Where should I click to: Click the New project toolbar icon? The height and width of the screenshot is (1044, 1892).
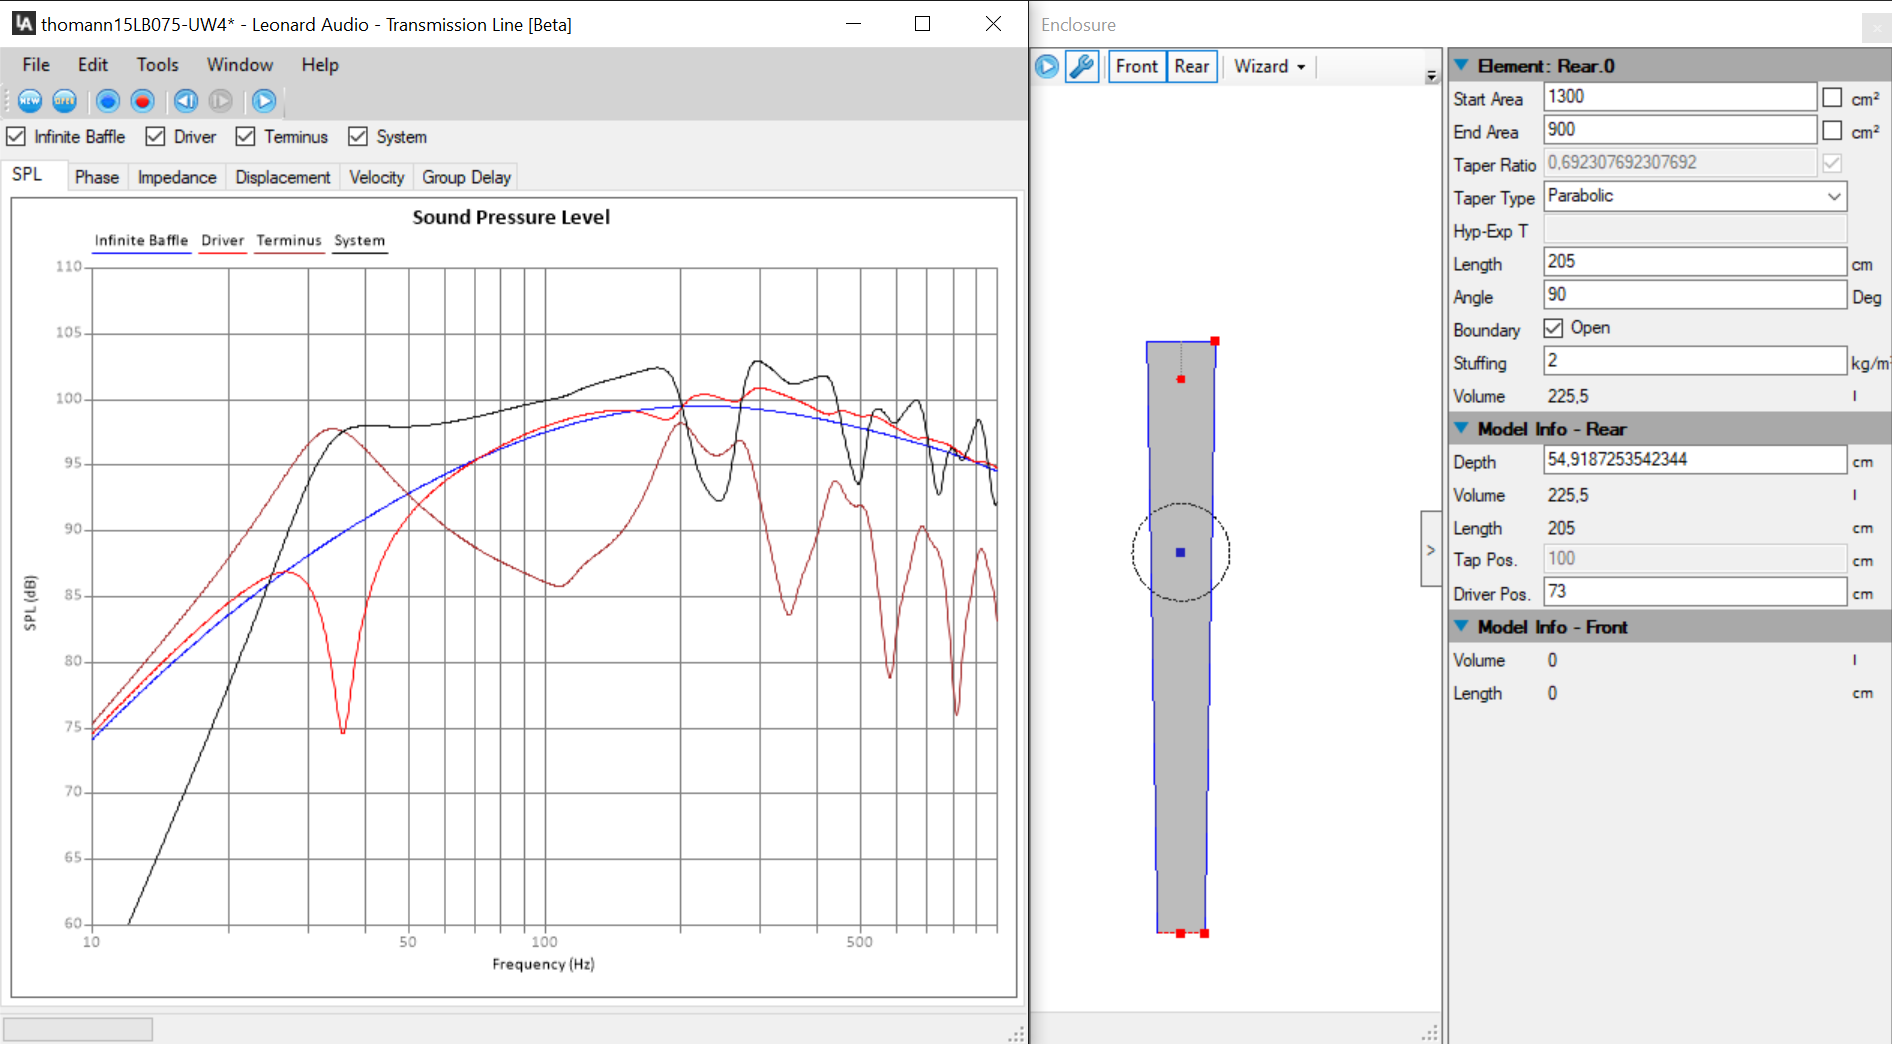30,101
